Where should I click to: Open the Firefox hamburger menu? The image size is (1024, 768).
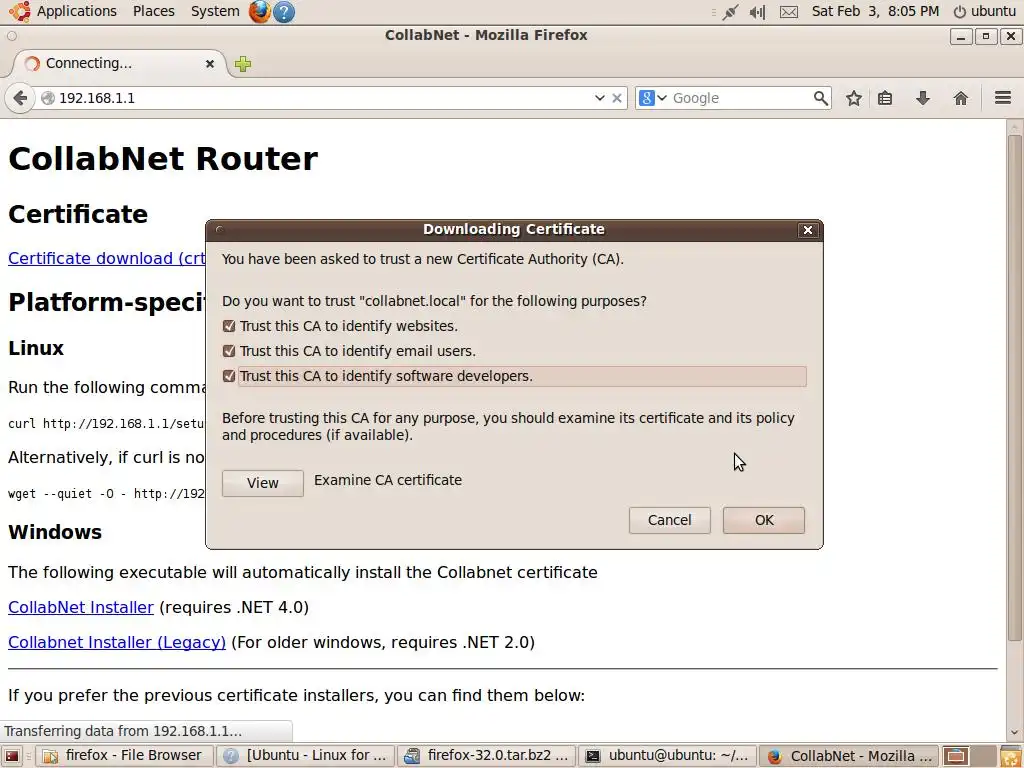point(1003,98)
